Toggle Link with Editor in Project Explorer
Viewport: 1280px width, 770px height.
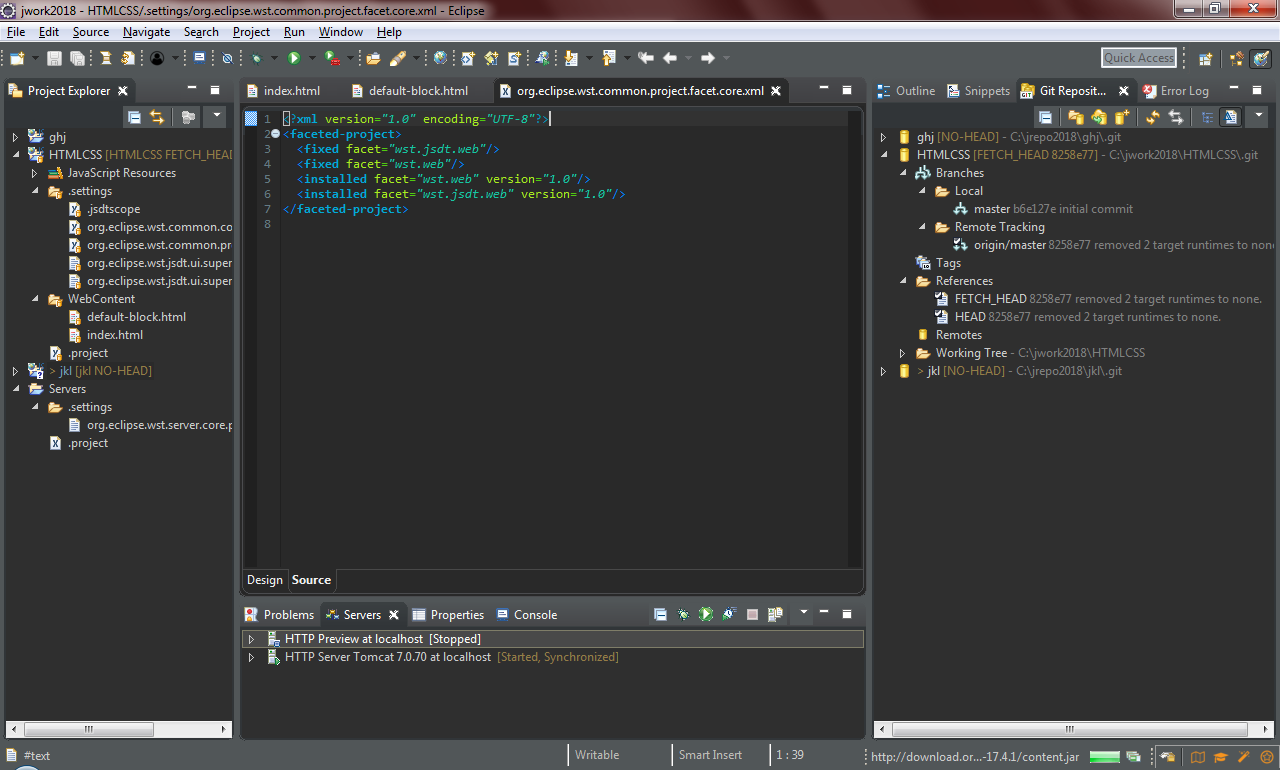tap(157, 117)
